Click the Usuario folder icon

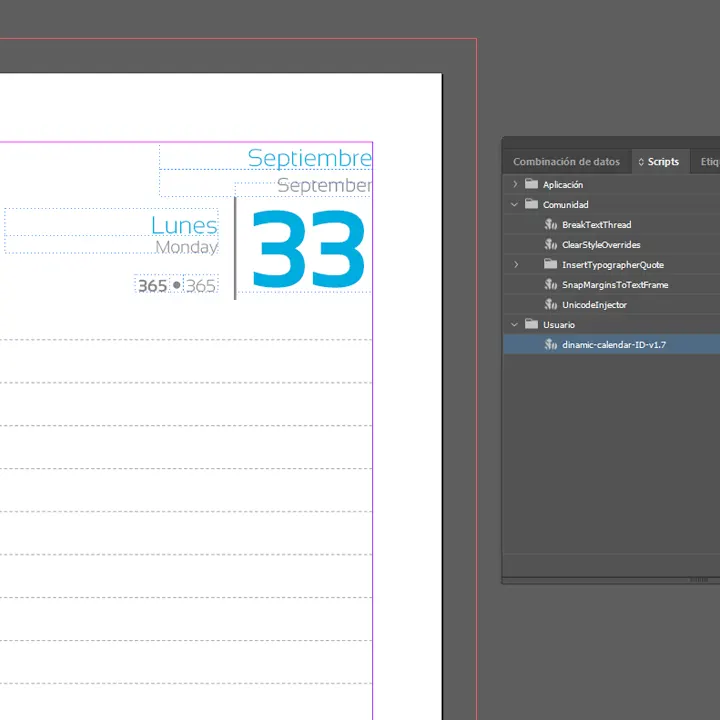coord(532,325)
